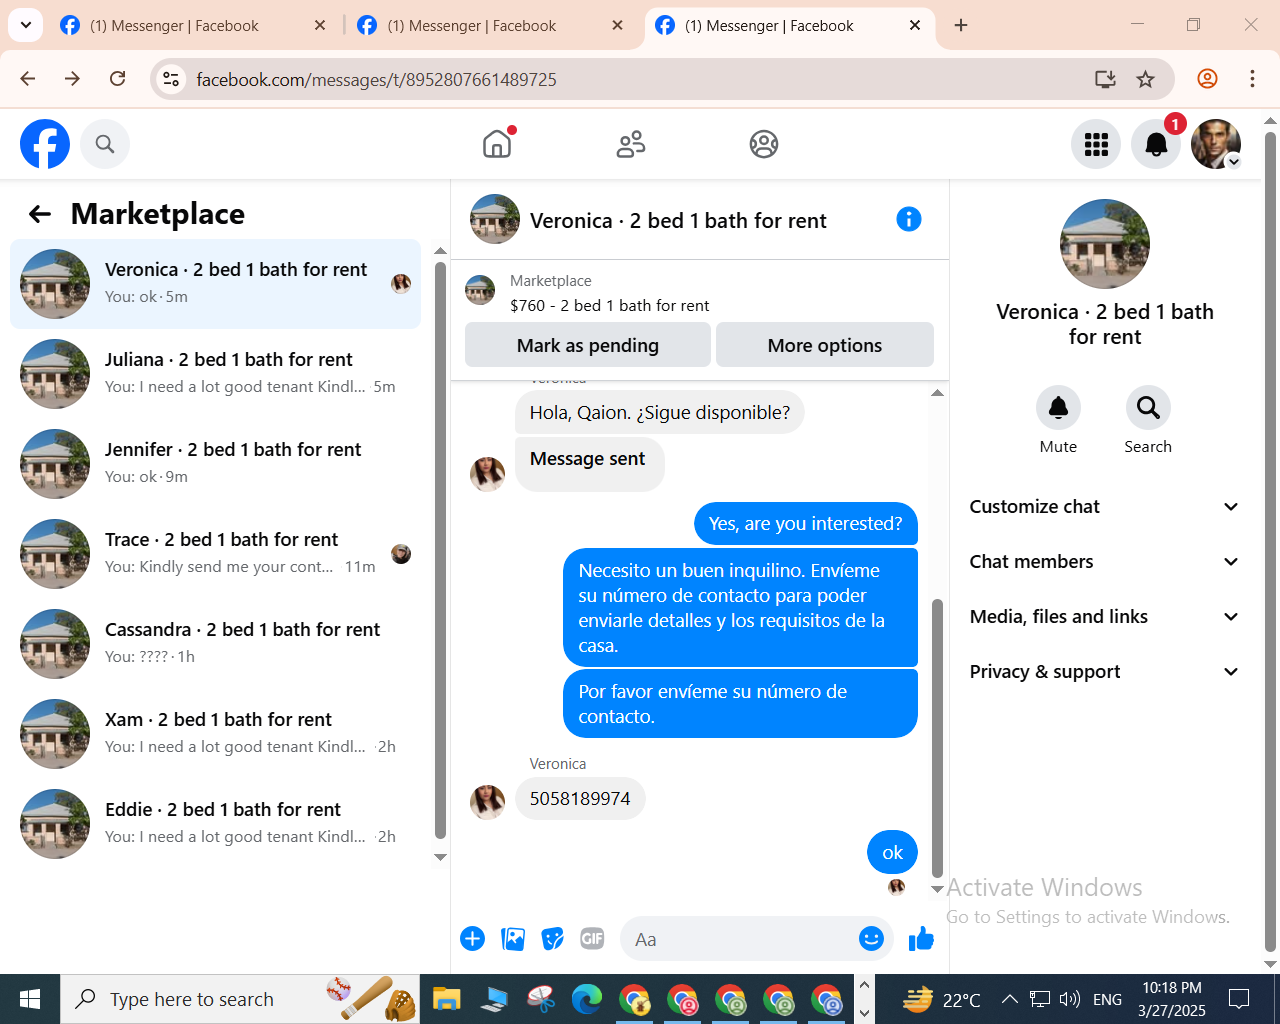1280x1024 pixels.
Task: Open Microsoft Edge from taskbar
Action: 587,999
